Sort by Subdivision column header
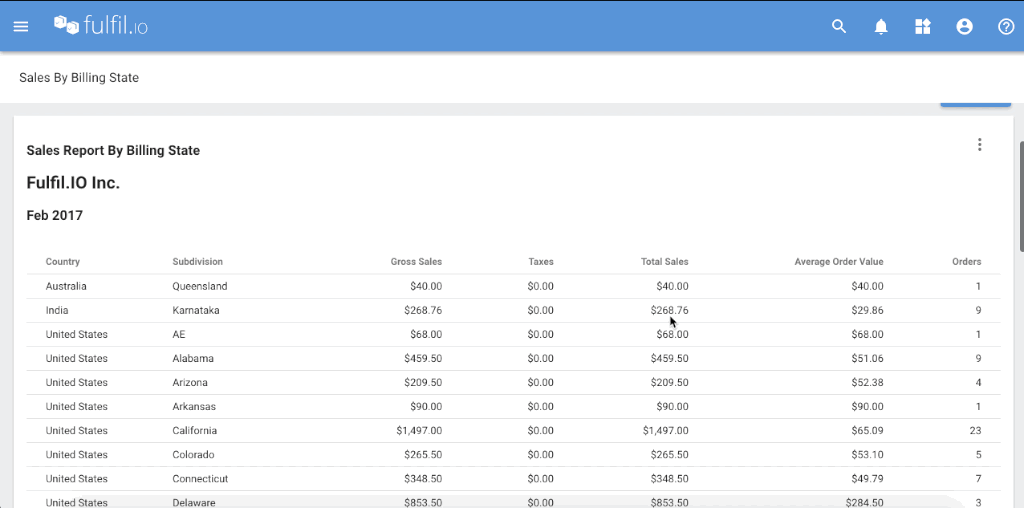Viewport: 1024px width, 508px height. tap(197, 262)
